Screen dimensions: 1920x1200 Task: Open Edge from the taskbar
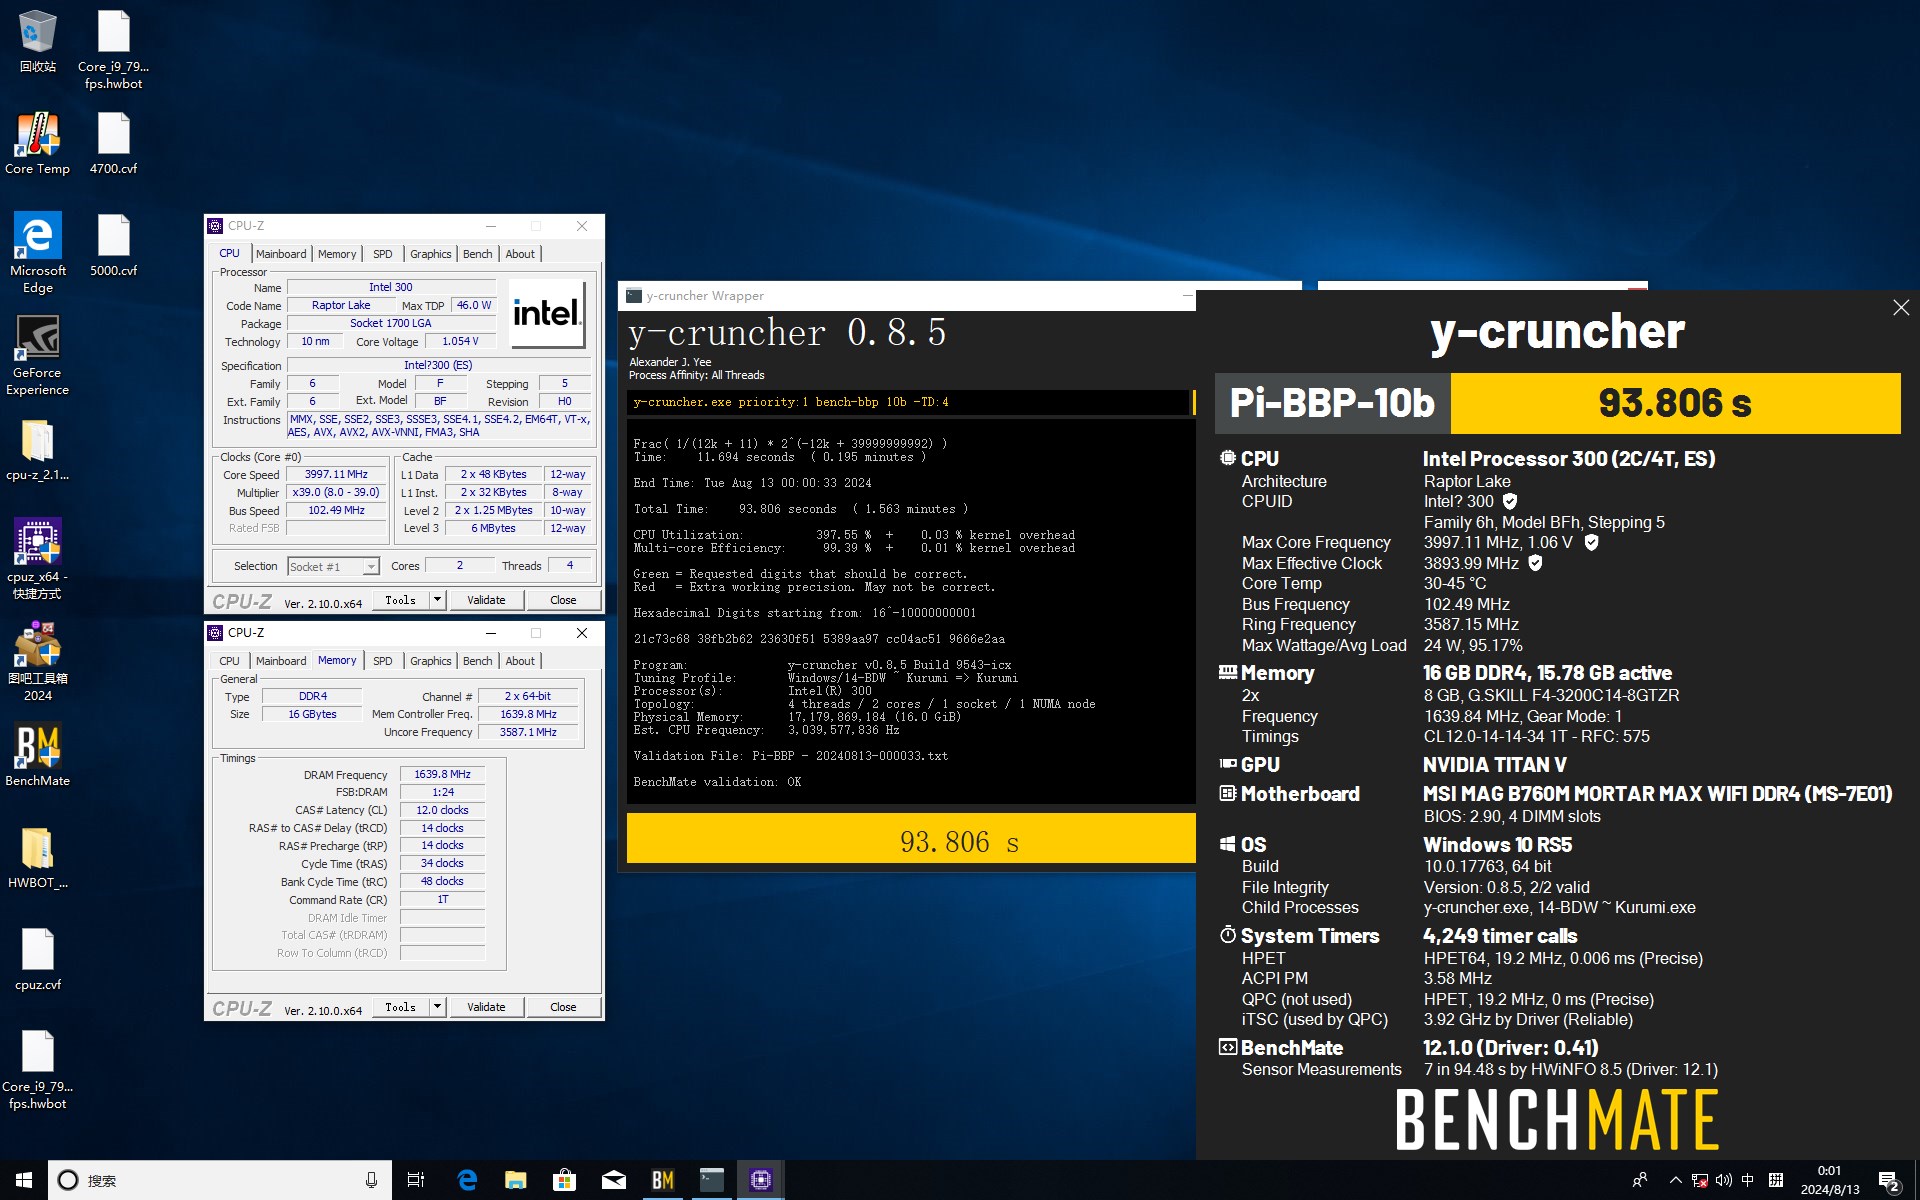click(467, 1180)
